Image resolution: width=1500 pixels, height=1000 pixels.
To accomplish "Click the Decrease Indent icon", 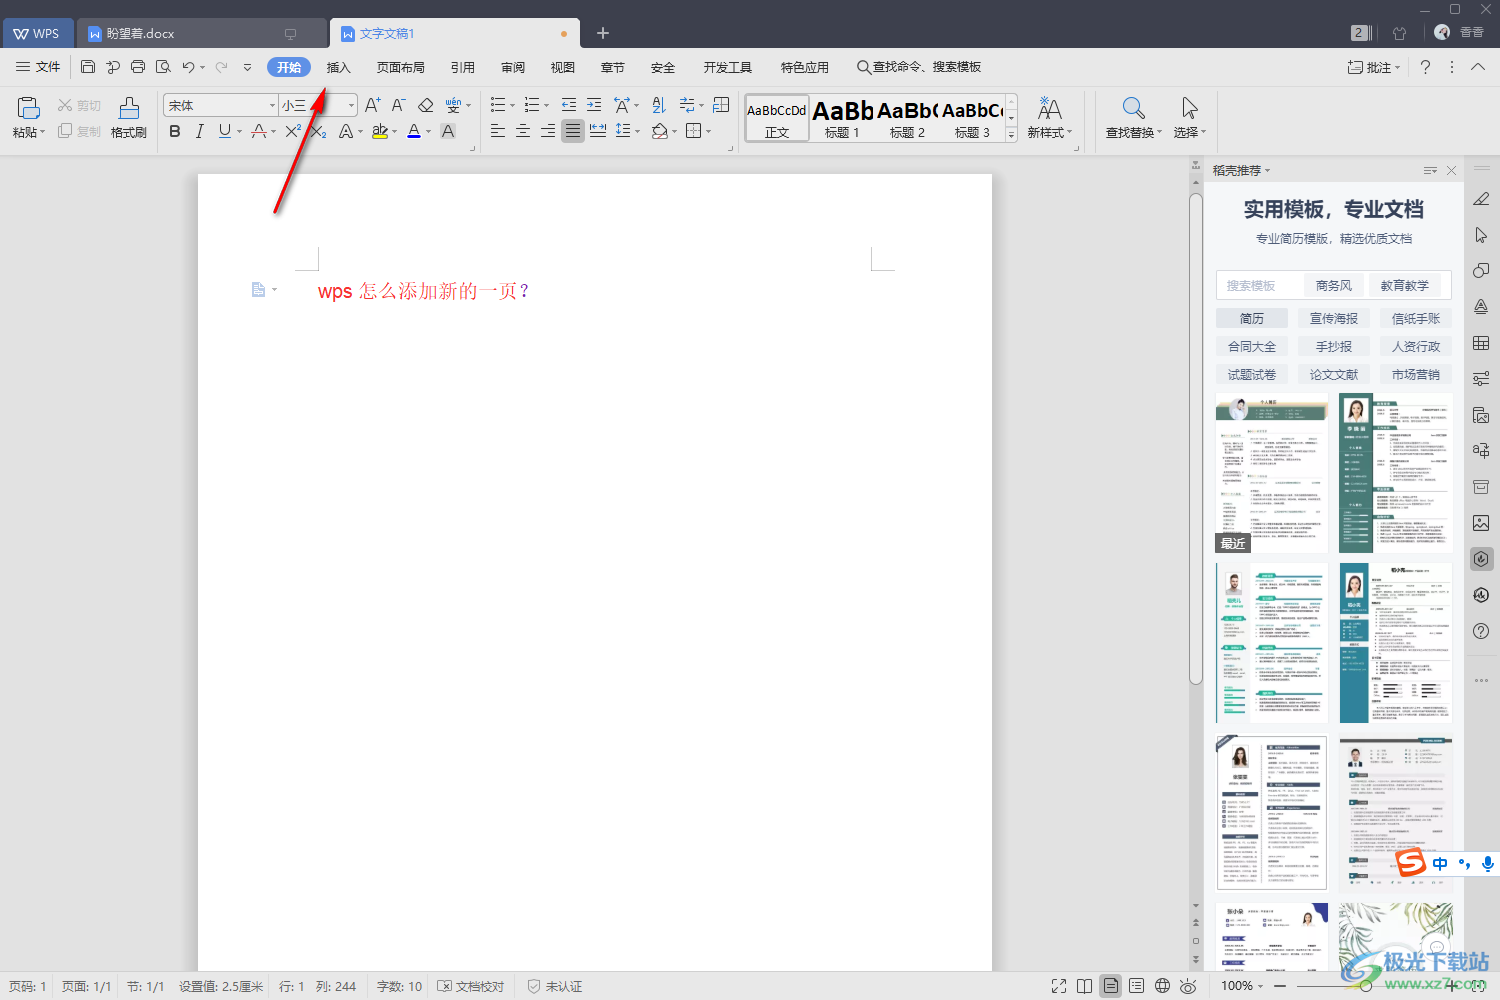I will pos(568,105).
